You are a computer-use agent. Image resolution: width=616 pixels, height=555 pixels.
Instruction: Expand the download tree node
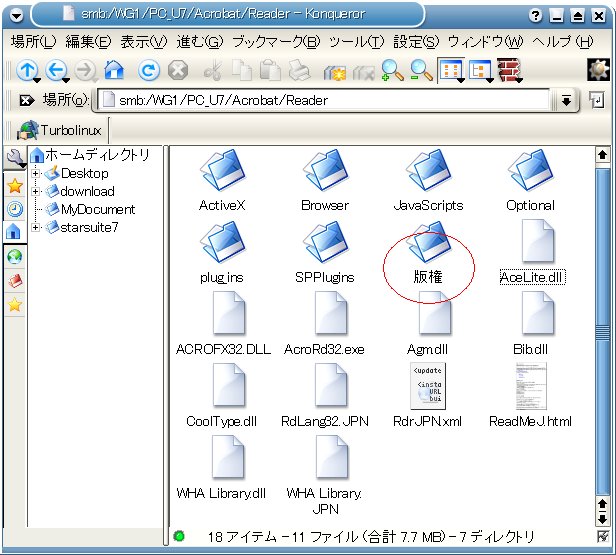[35, 191]
